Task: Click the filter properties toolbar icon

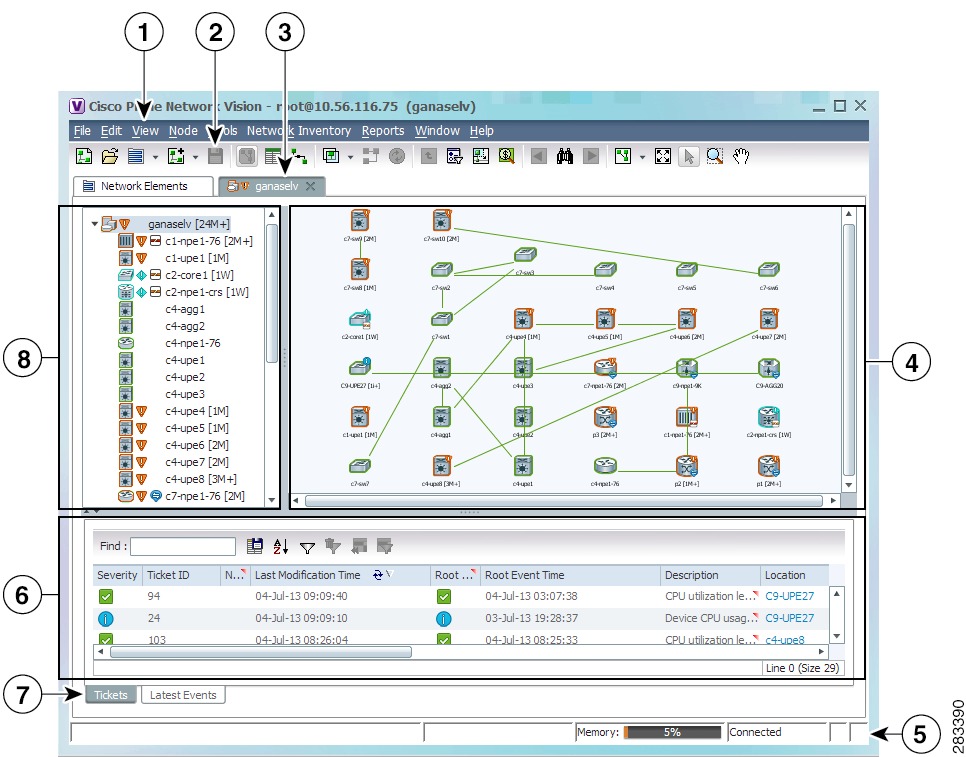Action: [x=455, y=156]
